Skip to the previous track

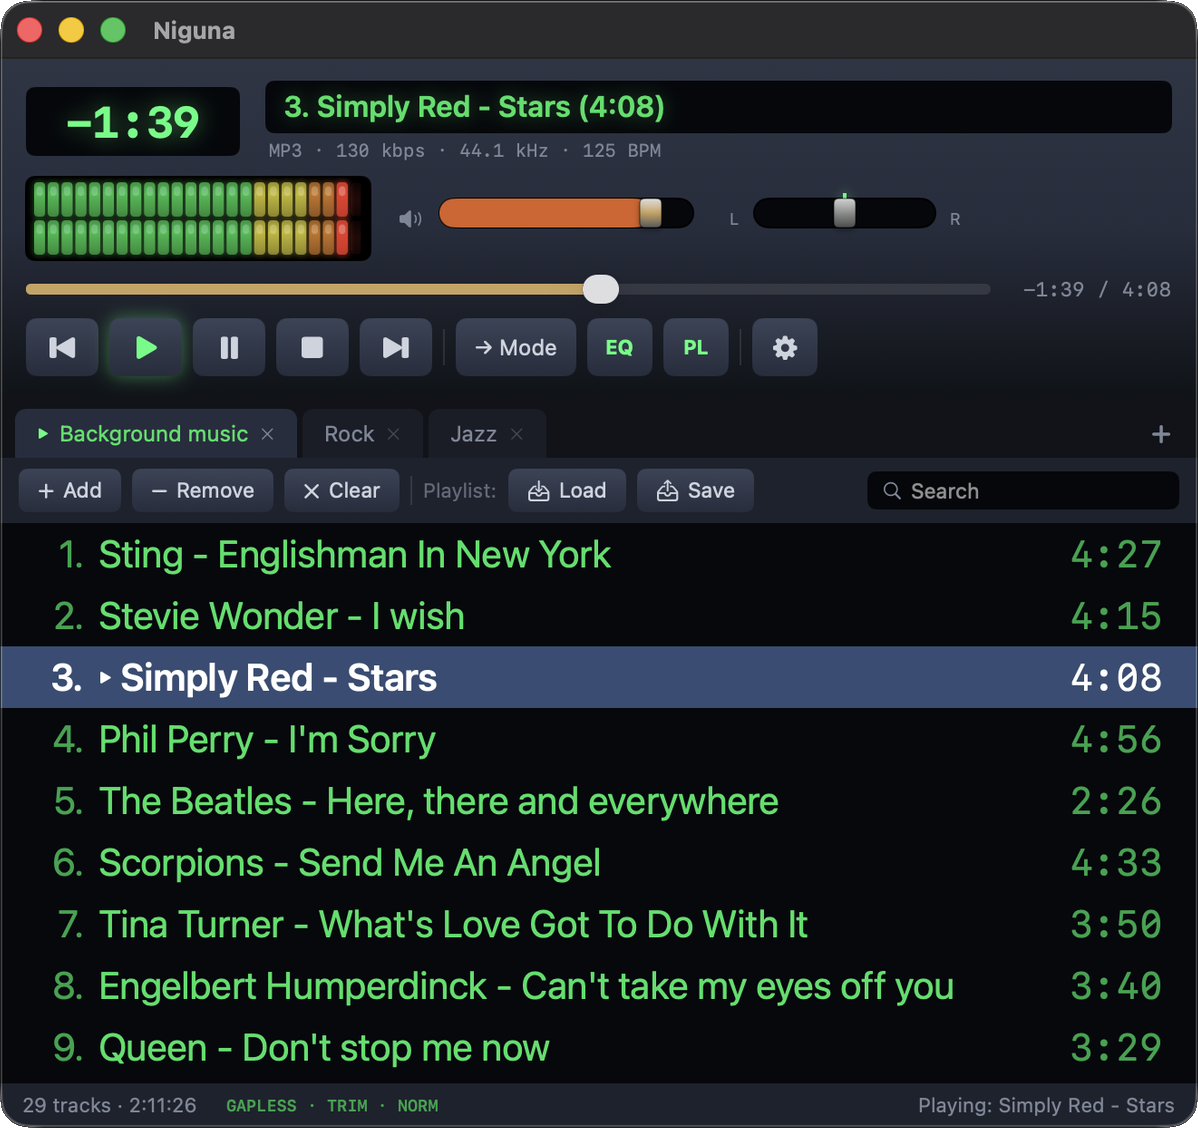point(62,348)
